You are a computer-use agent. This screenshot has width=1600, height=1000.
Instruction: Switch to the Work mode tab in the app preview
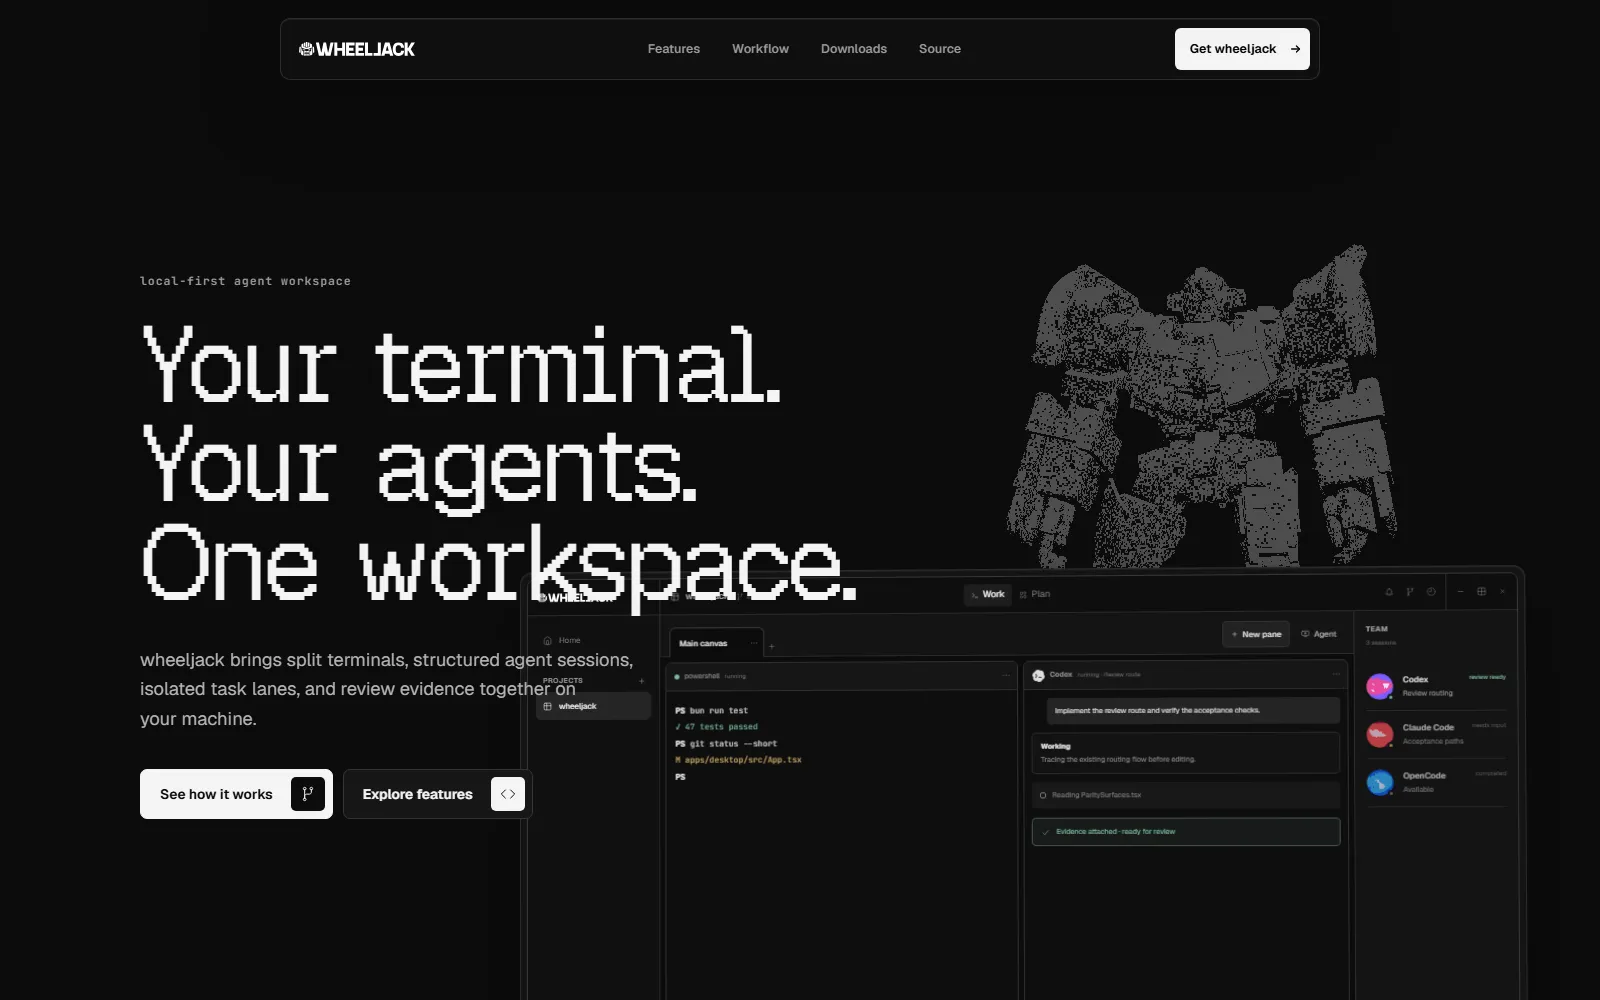(988, 594)
